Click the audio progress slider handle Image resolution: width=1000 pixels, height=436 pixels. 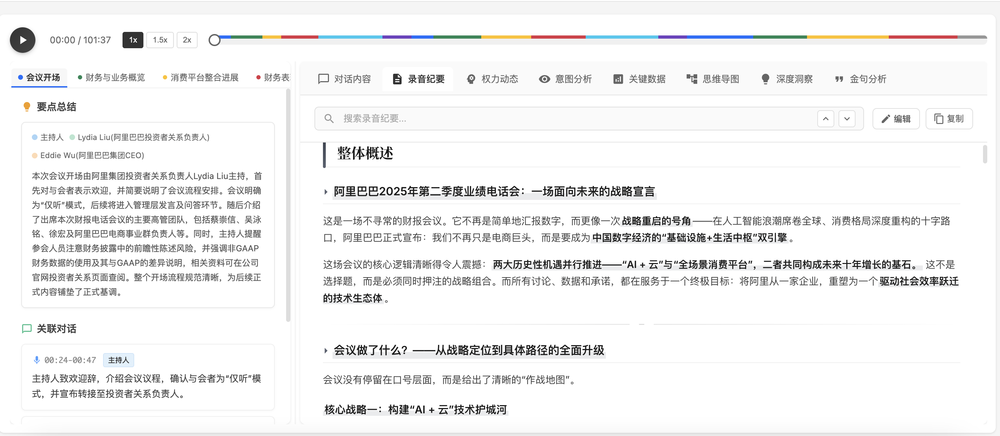[214, 40]
